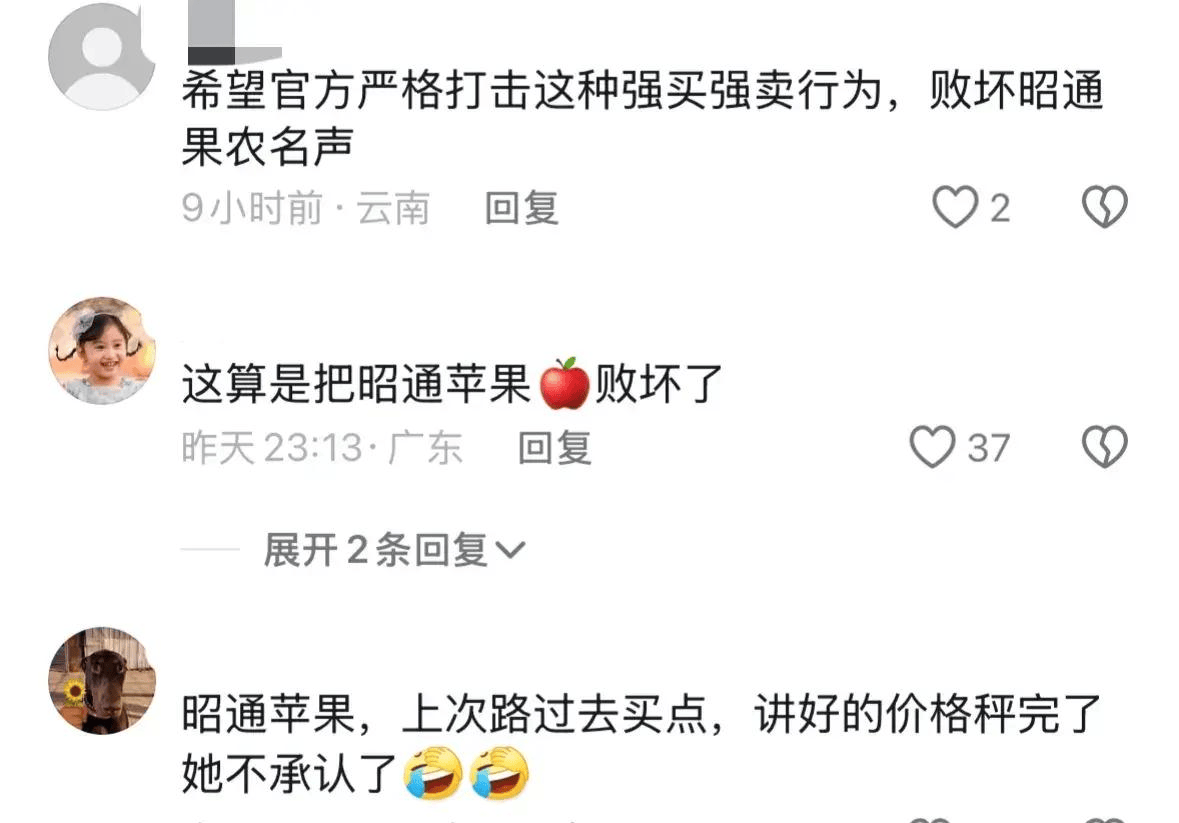
Task: Dislike the 昨天 23:13 广东 comment
Action: click(1105, 447)
